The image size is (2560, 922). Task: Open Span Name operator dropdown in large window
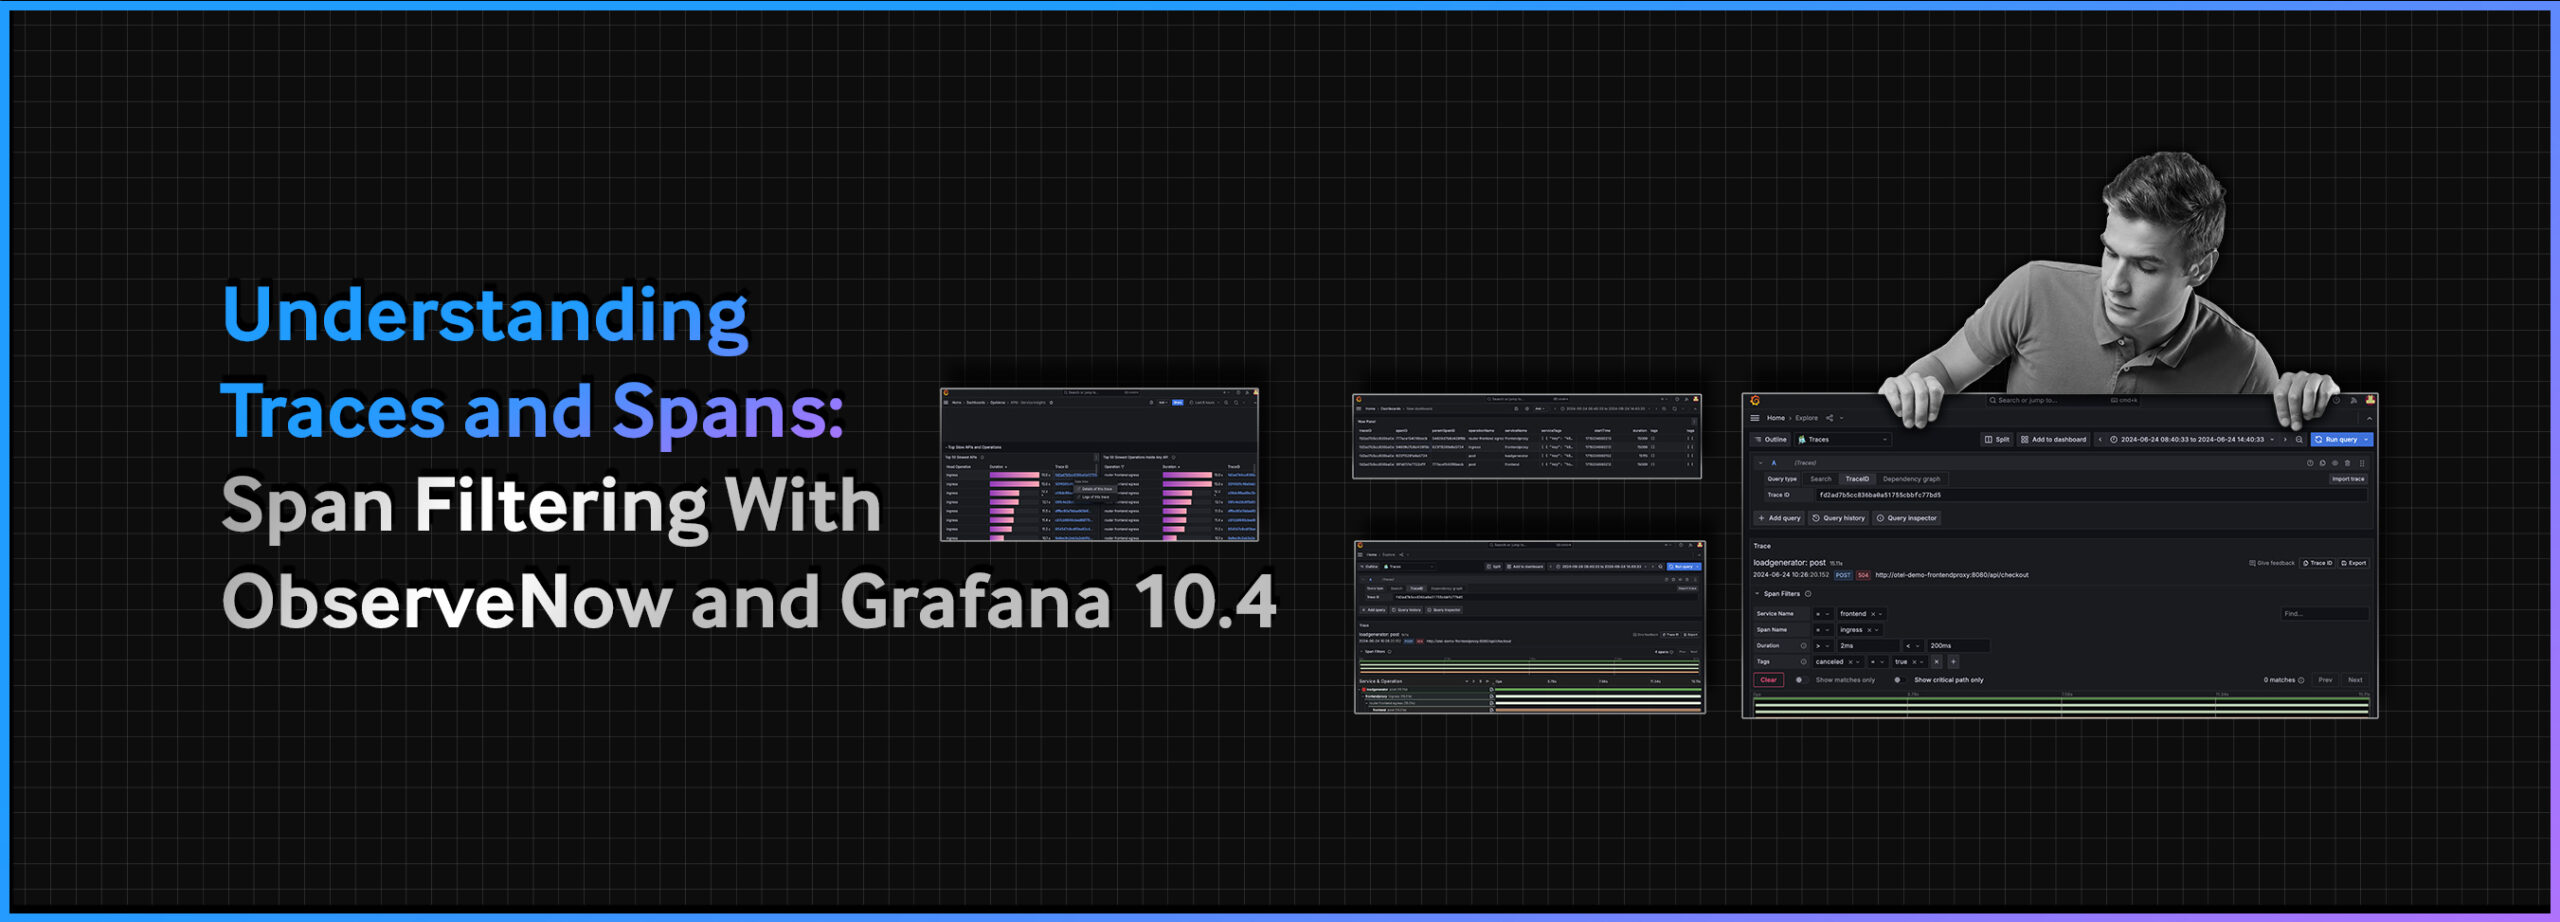(x=1824, y=630)
